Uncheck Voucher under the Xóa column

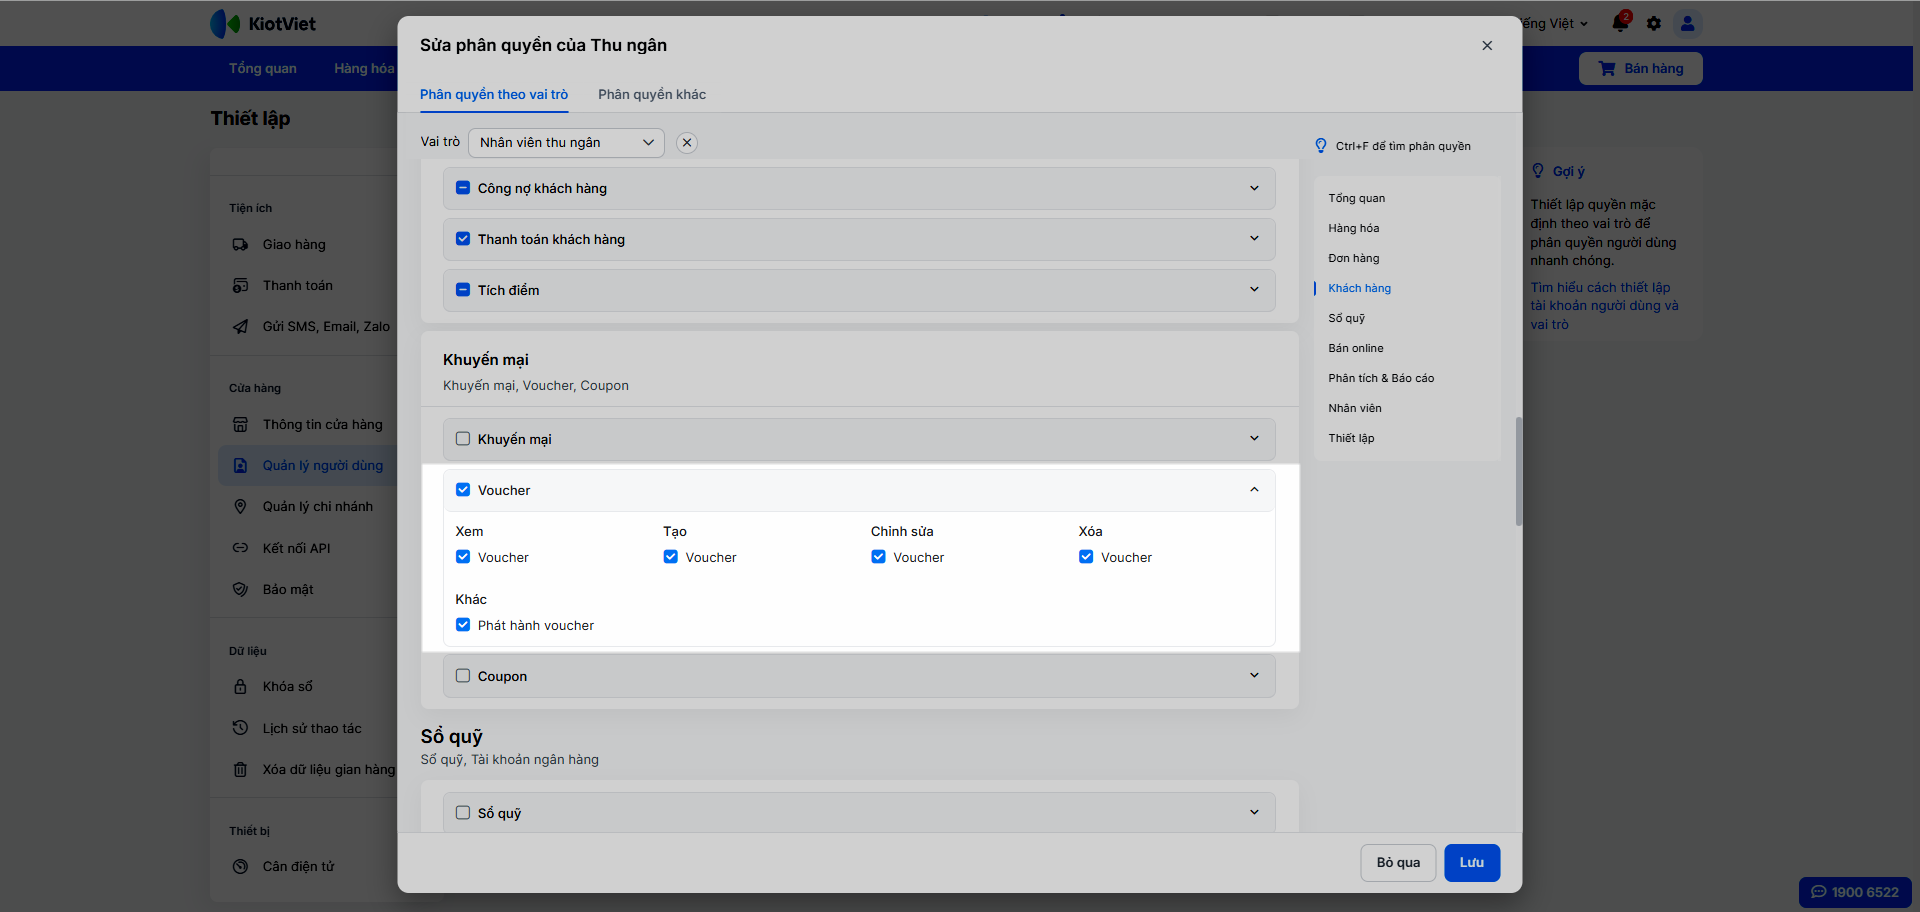[x=1086, y=557]
